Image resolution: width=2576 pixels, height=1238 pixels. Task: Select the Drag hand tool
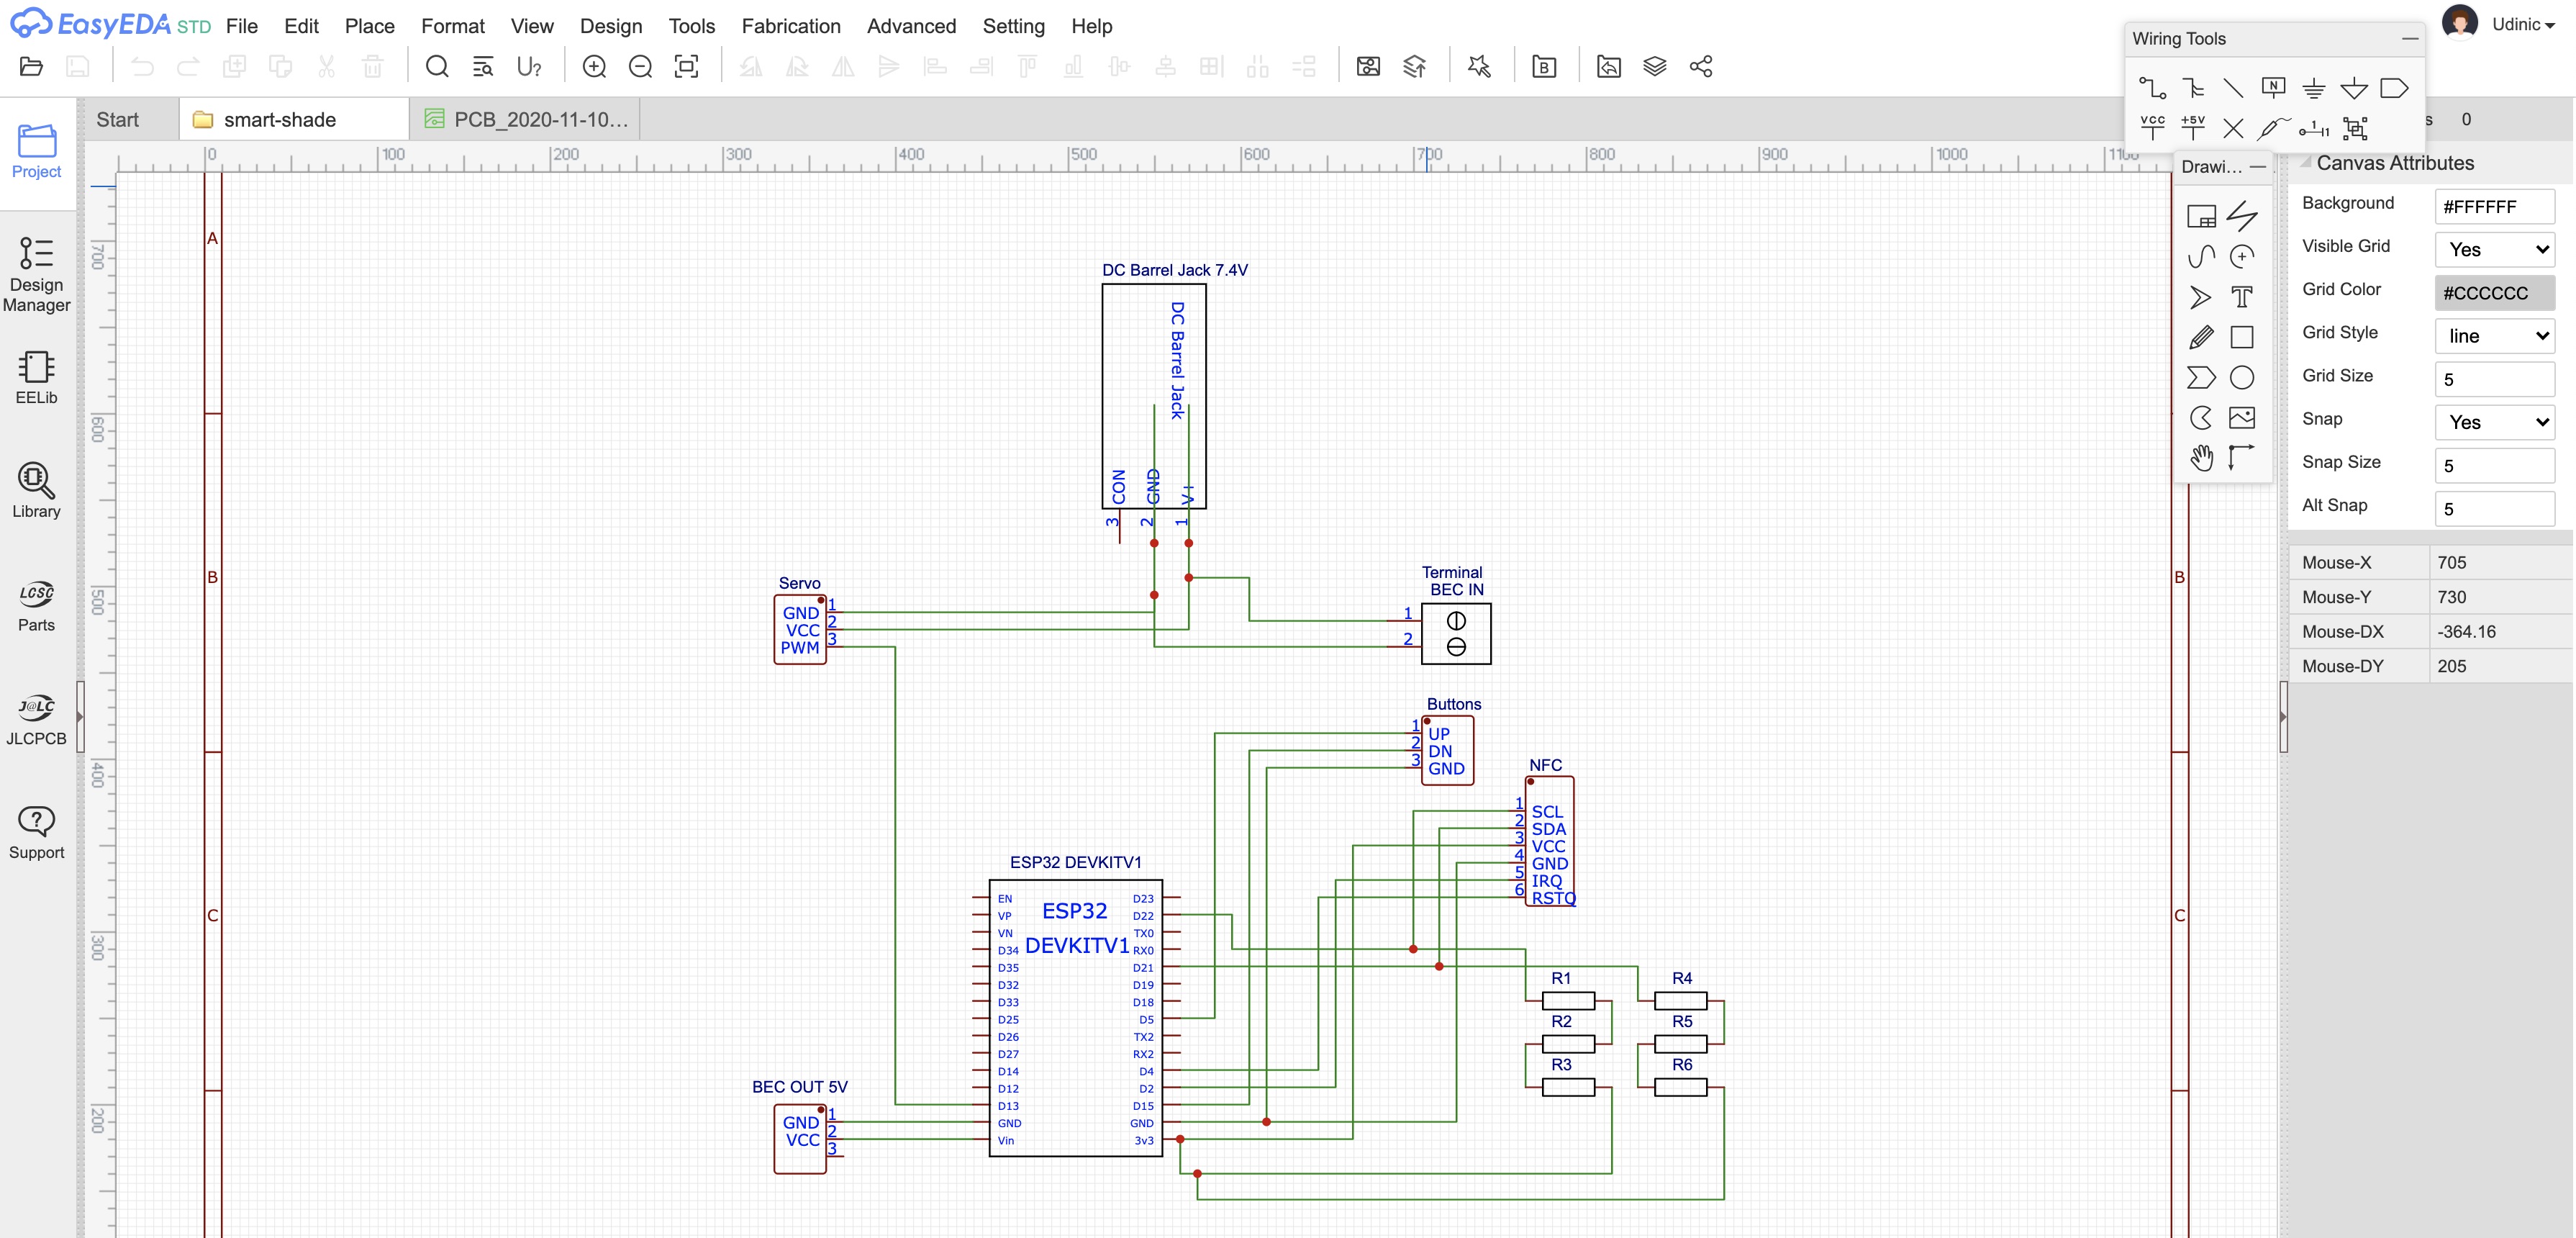(x=2201, y=458)
